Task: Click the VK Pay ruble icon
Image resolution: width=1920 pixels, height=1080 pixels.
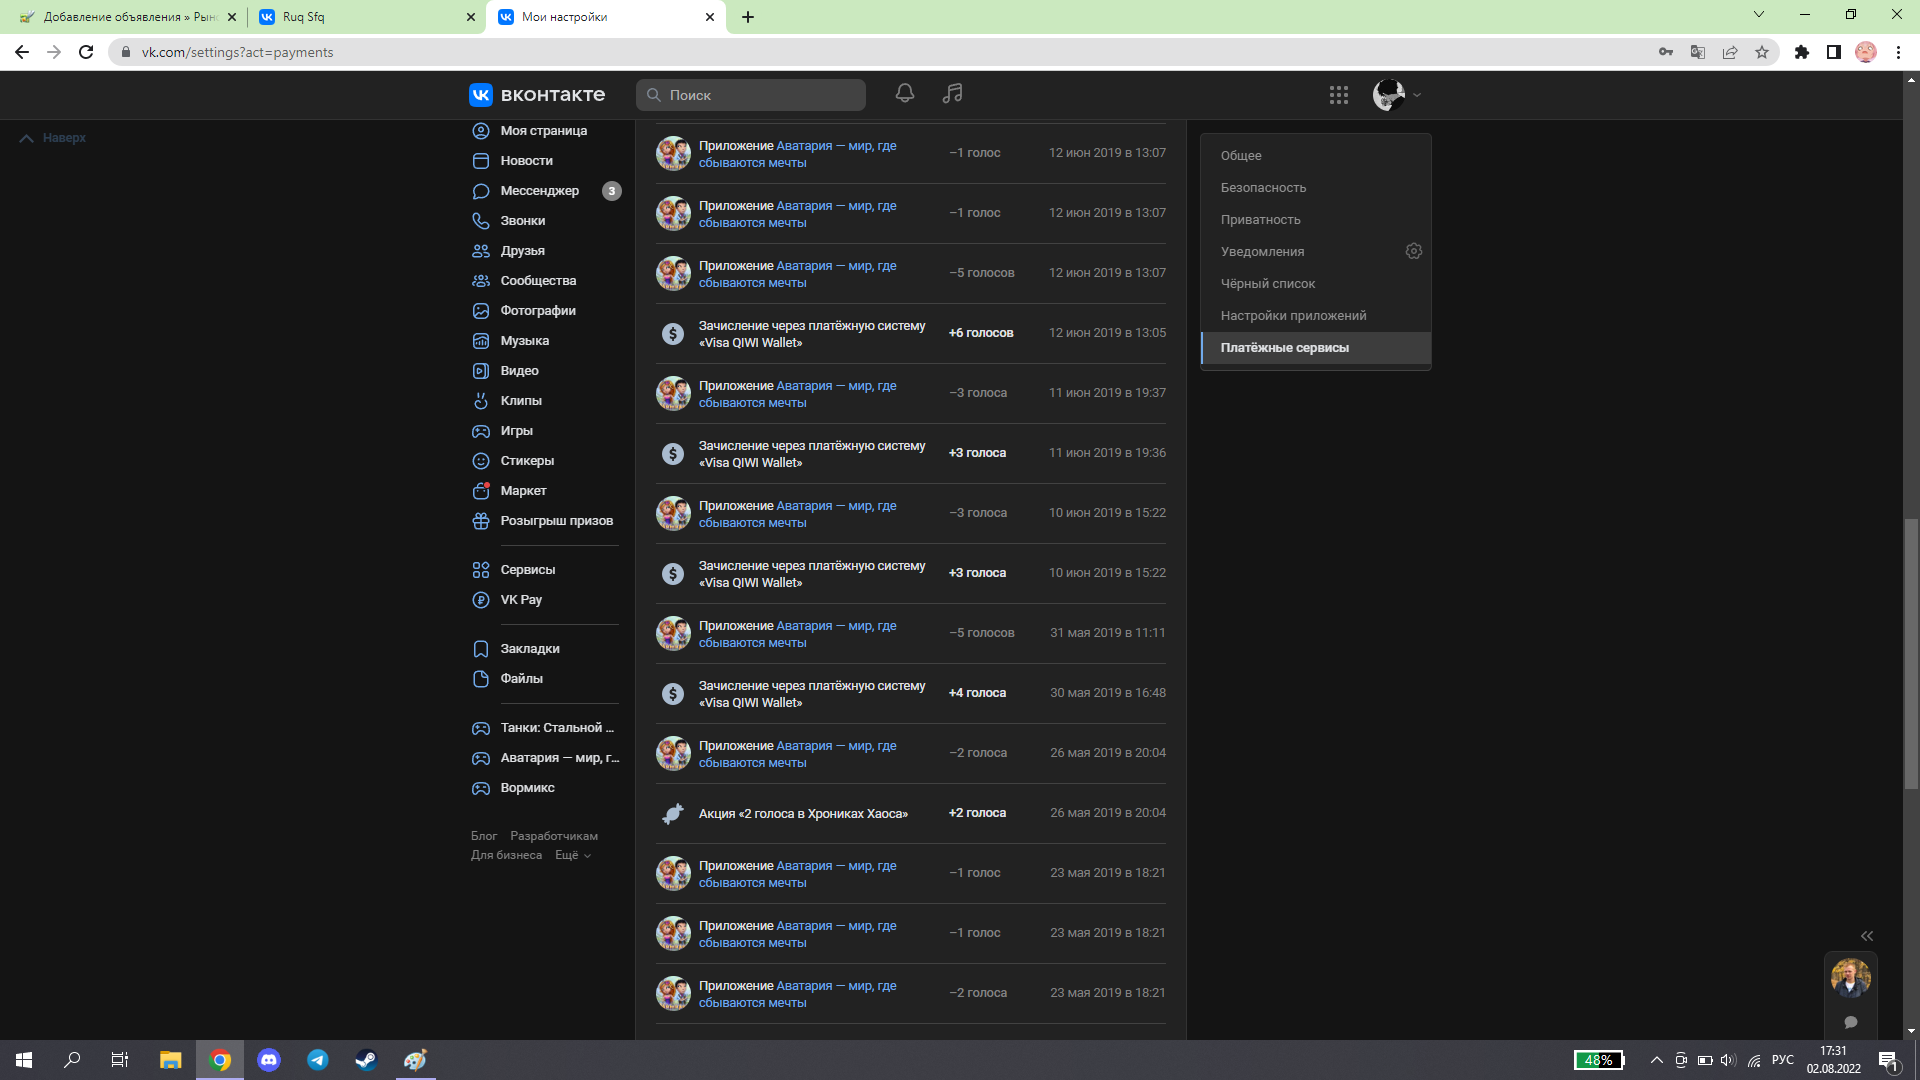Action: [481, 600]
